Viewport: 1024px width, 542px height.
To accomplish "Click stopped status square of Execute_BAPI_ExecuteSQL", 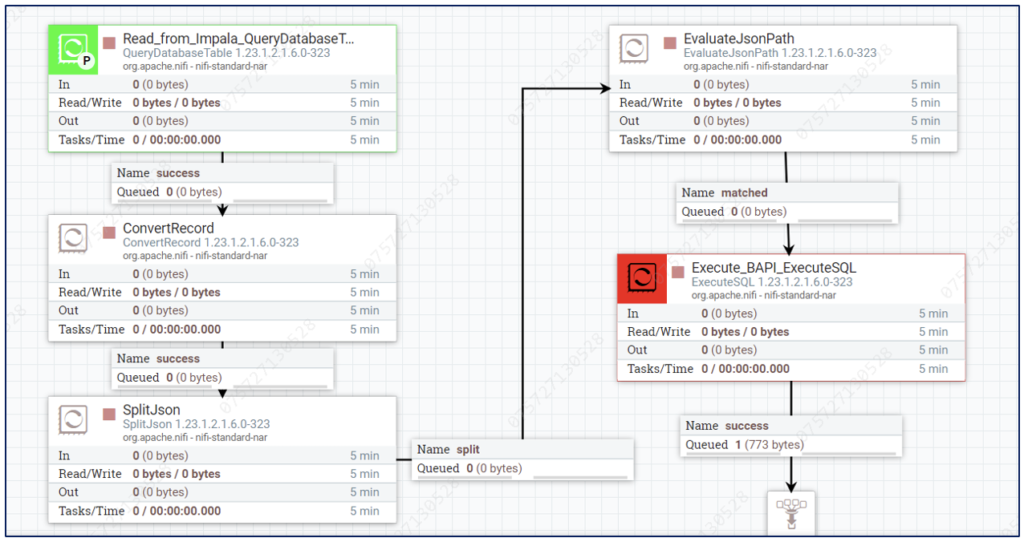I will pos(678,271).
